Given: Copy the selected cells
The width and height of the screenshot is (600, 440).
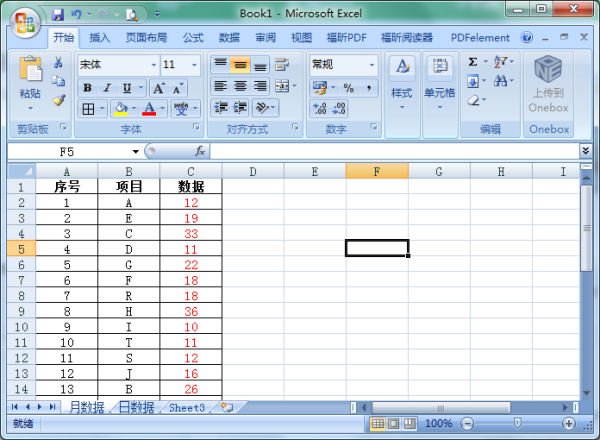Looking at the screenshot, I should point(59,81).
